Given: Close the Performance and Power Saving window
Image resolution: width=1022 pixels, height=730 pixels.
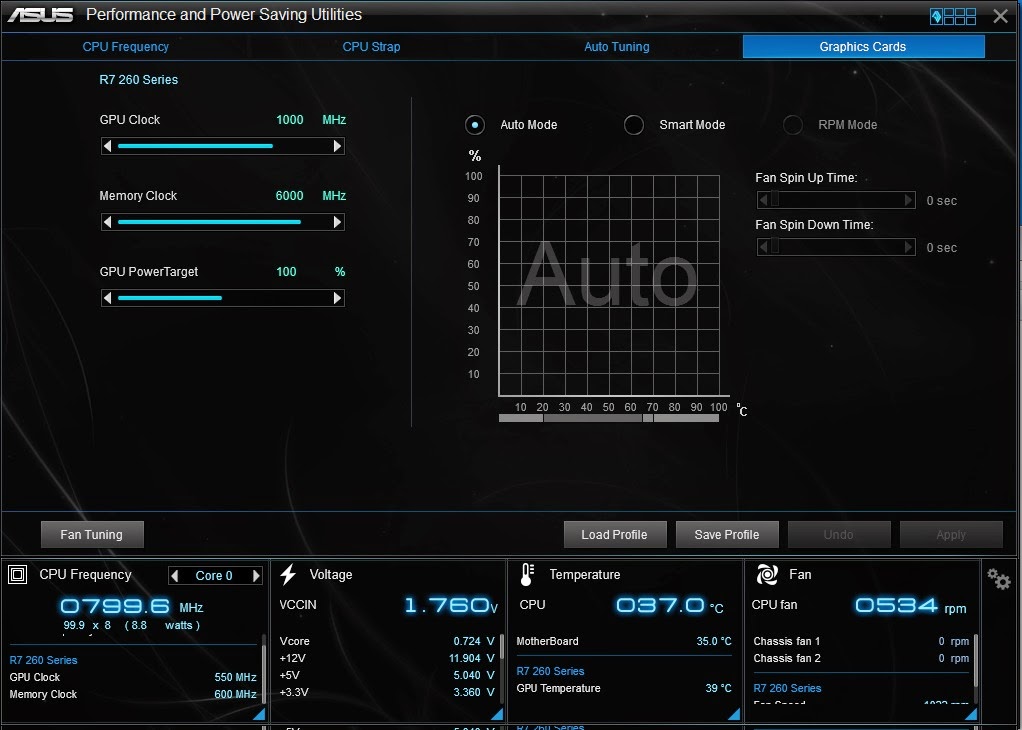Looking at the screenshot, I should 1000,16.
